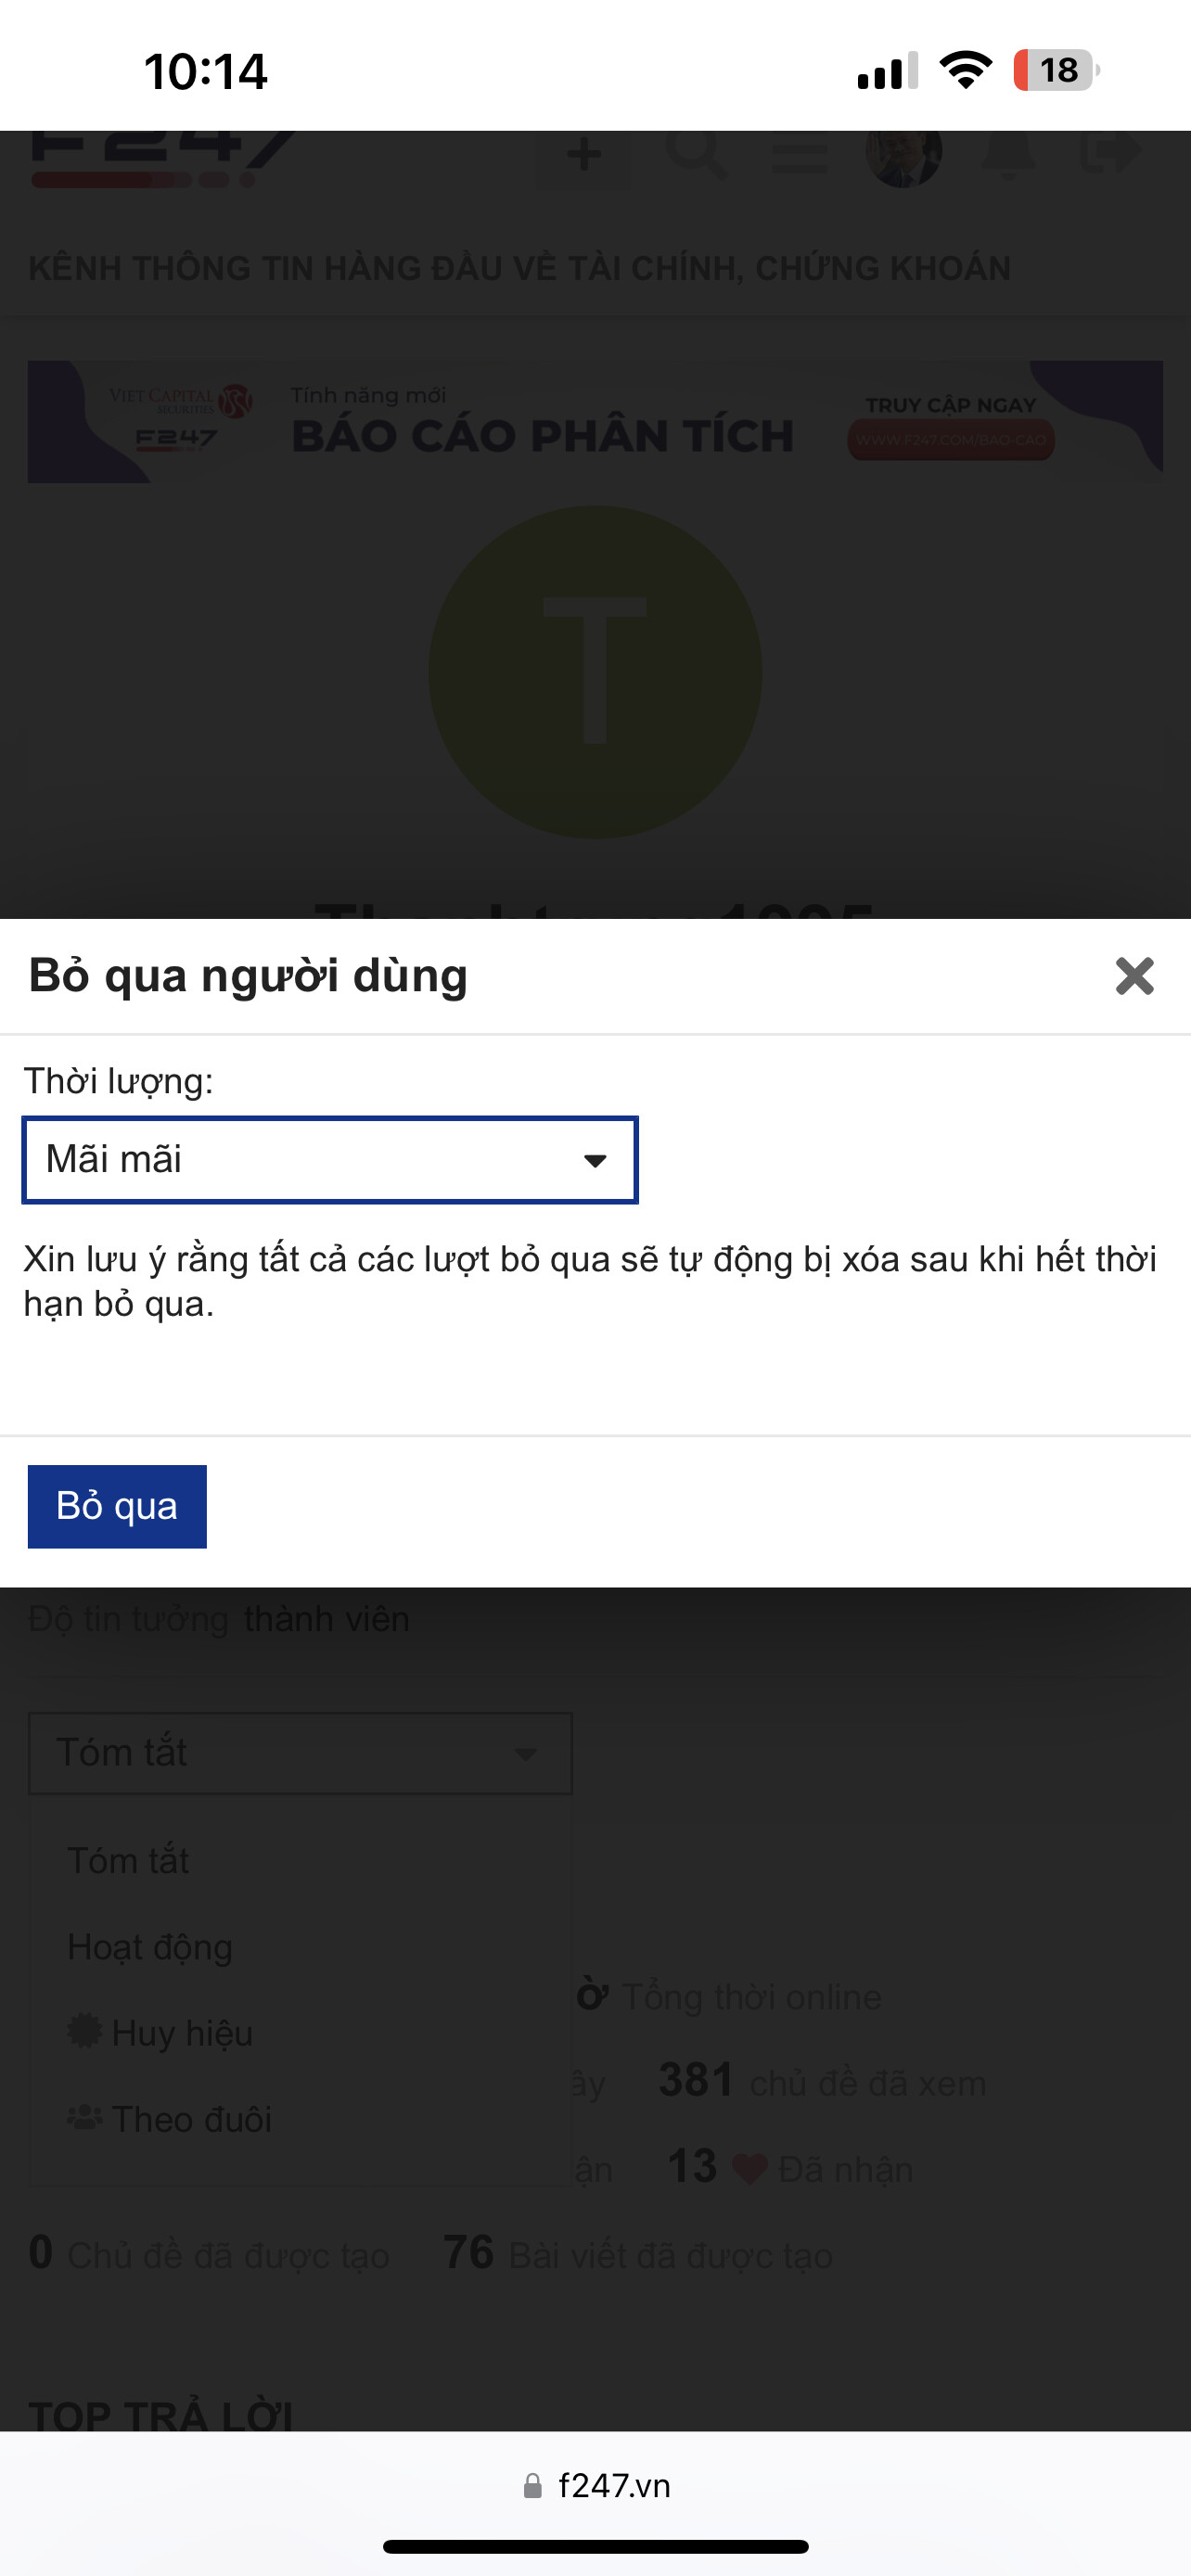Close the Bỏ qua người dùng dialog
Screen dimensions: 1191x2576
pyautogui.click(x=1134, y=976)
